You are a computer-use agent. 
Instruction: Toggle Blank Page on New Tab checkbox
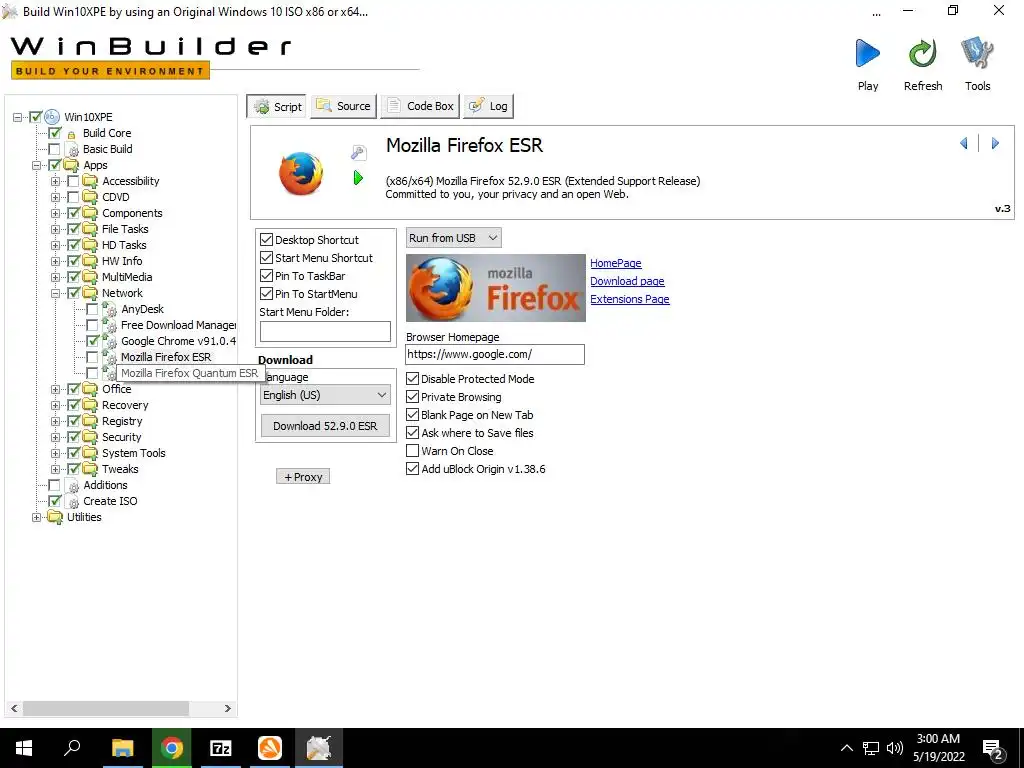[x=412, y=415]
